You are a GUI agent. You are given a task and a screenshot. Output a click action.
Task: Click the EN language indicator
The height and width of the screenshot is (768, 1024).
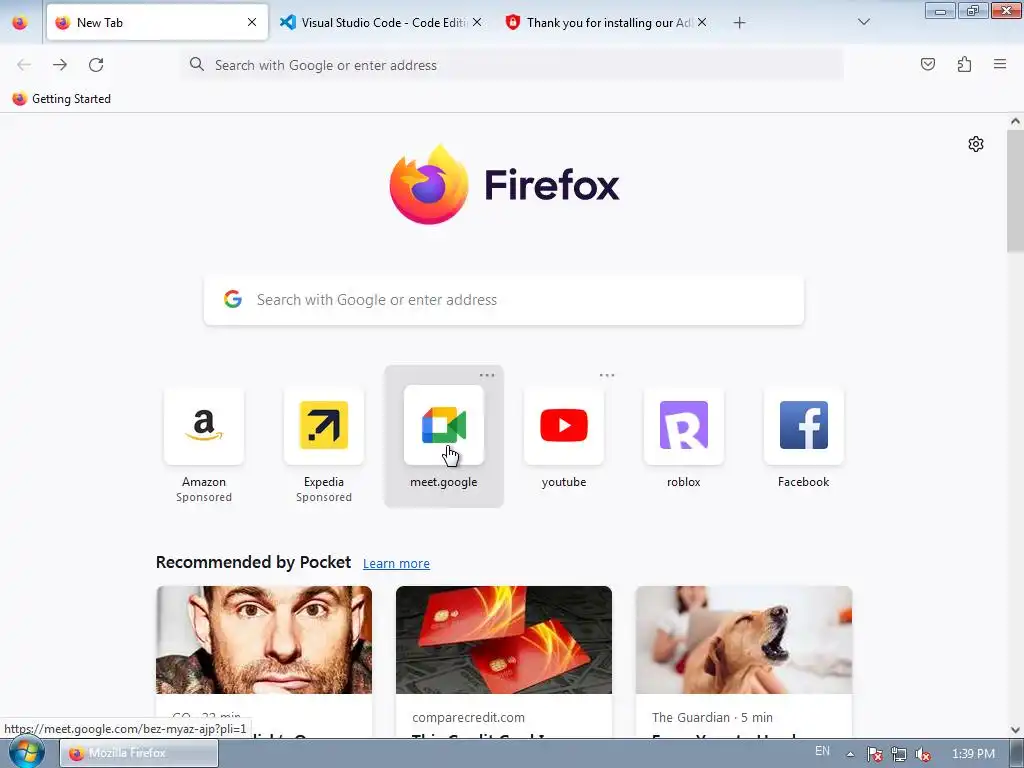pyautogui.click(x=822, y=751)
